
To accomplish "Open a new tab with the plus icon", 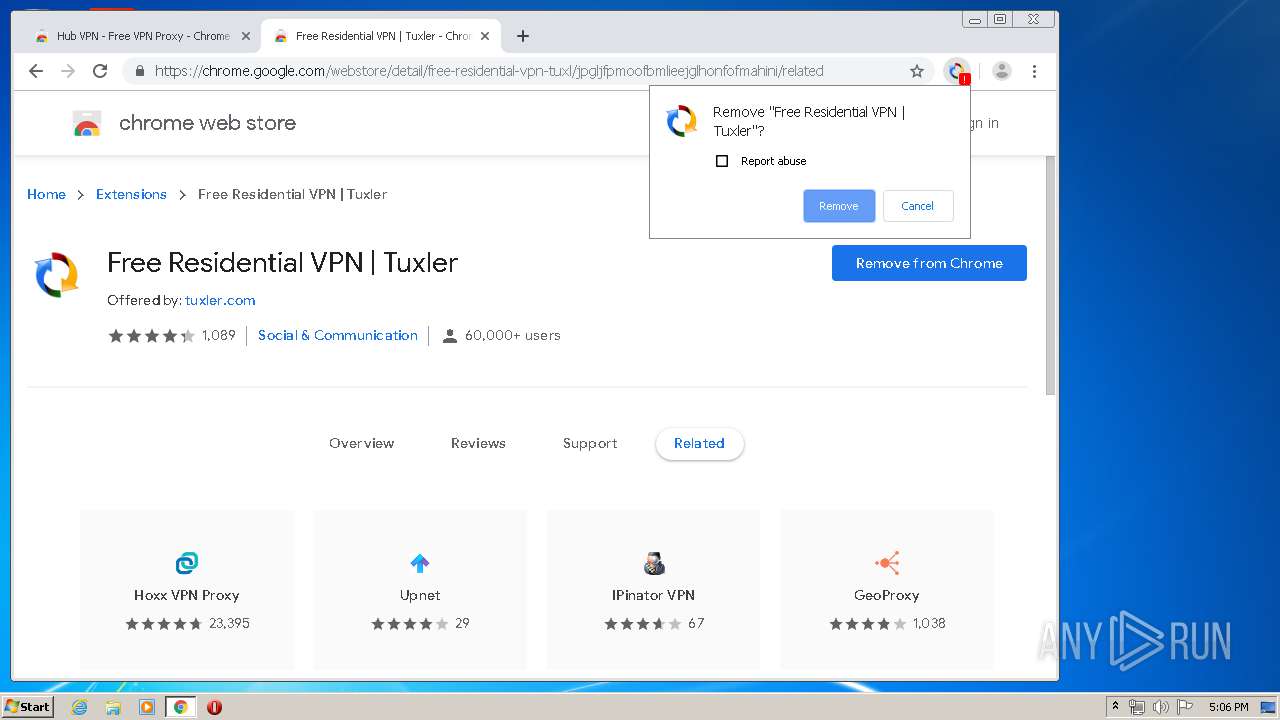I will click(522, 36).
